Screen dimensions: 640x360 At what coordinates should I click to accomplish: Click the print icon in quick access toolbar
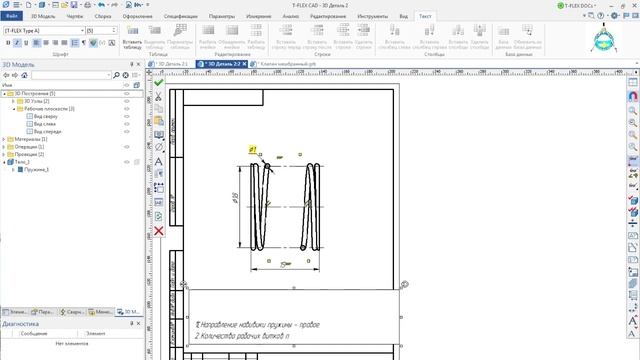[87, 5]
